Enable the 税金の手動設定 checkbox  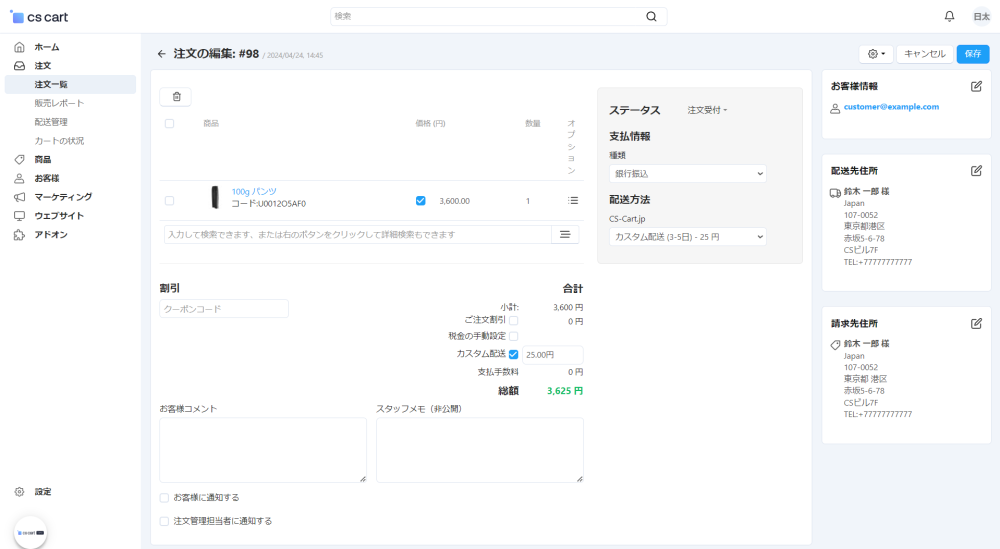tap(513, 336)
